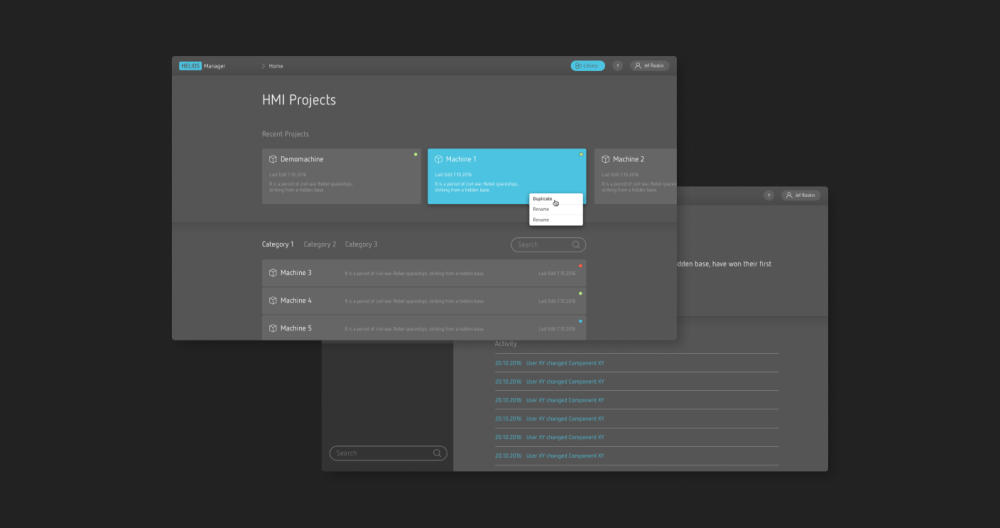Click help question mark in the rear window

pos(768,195)
